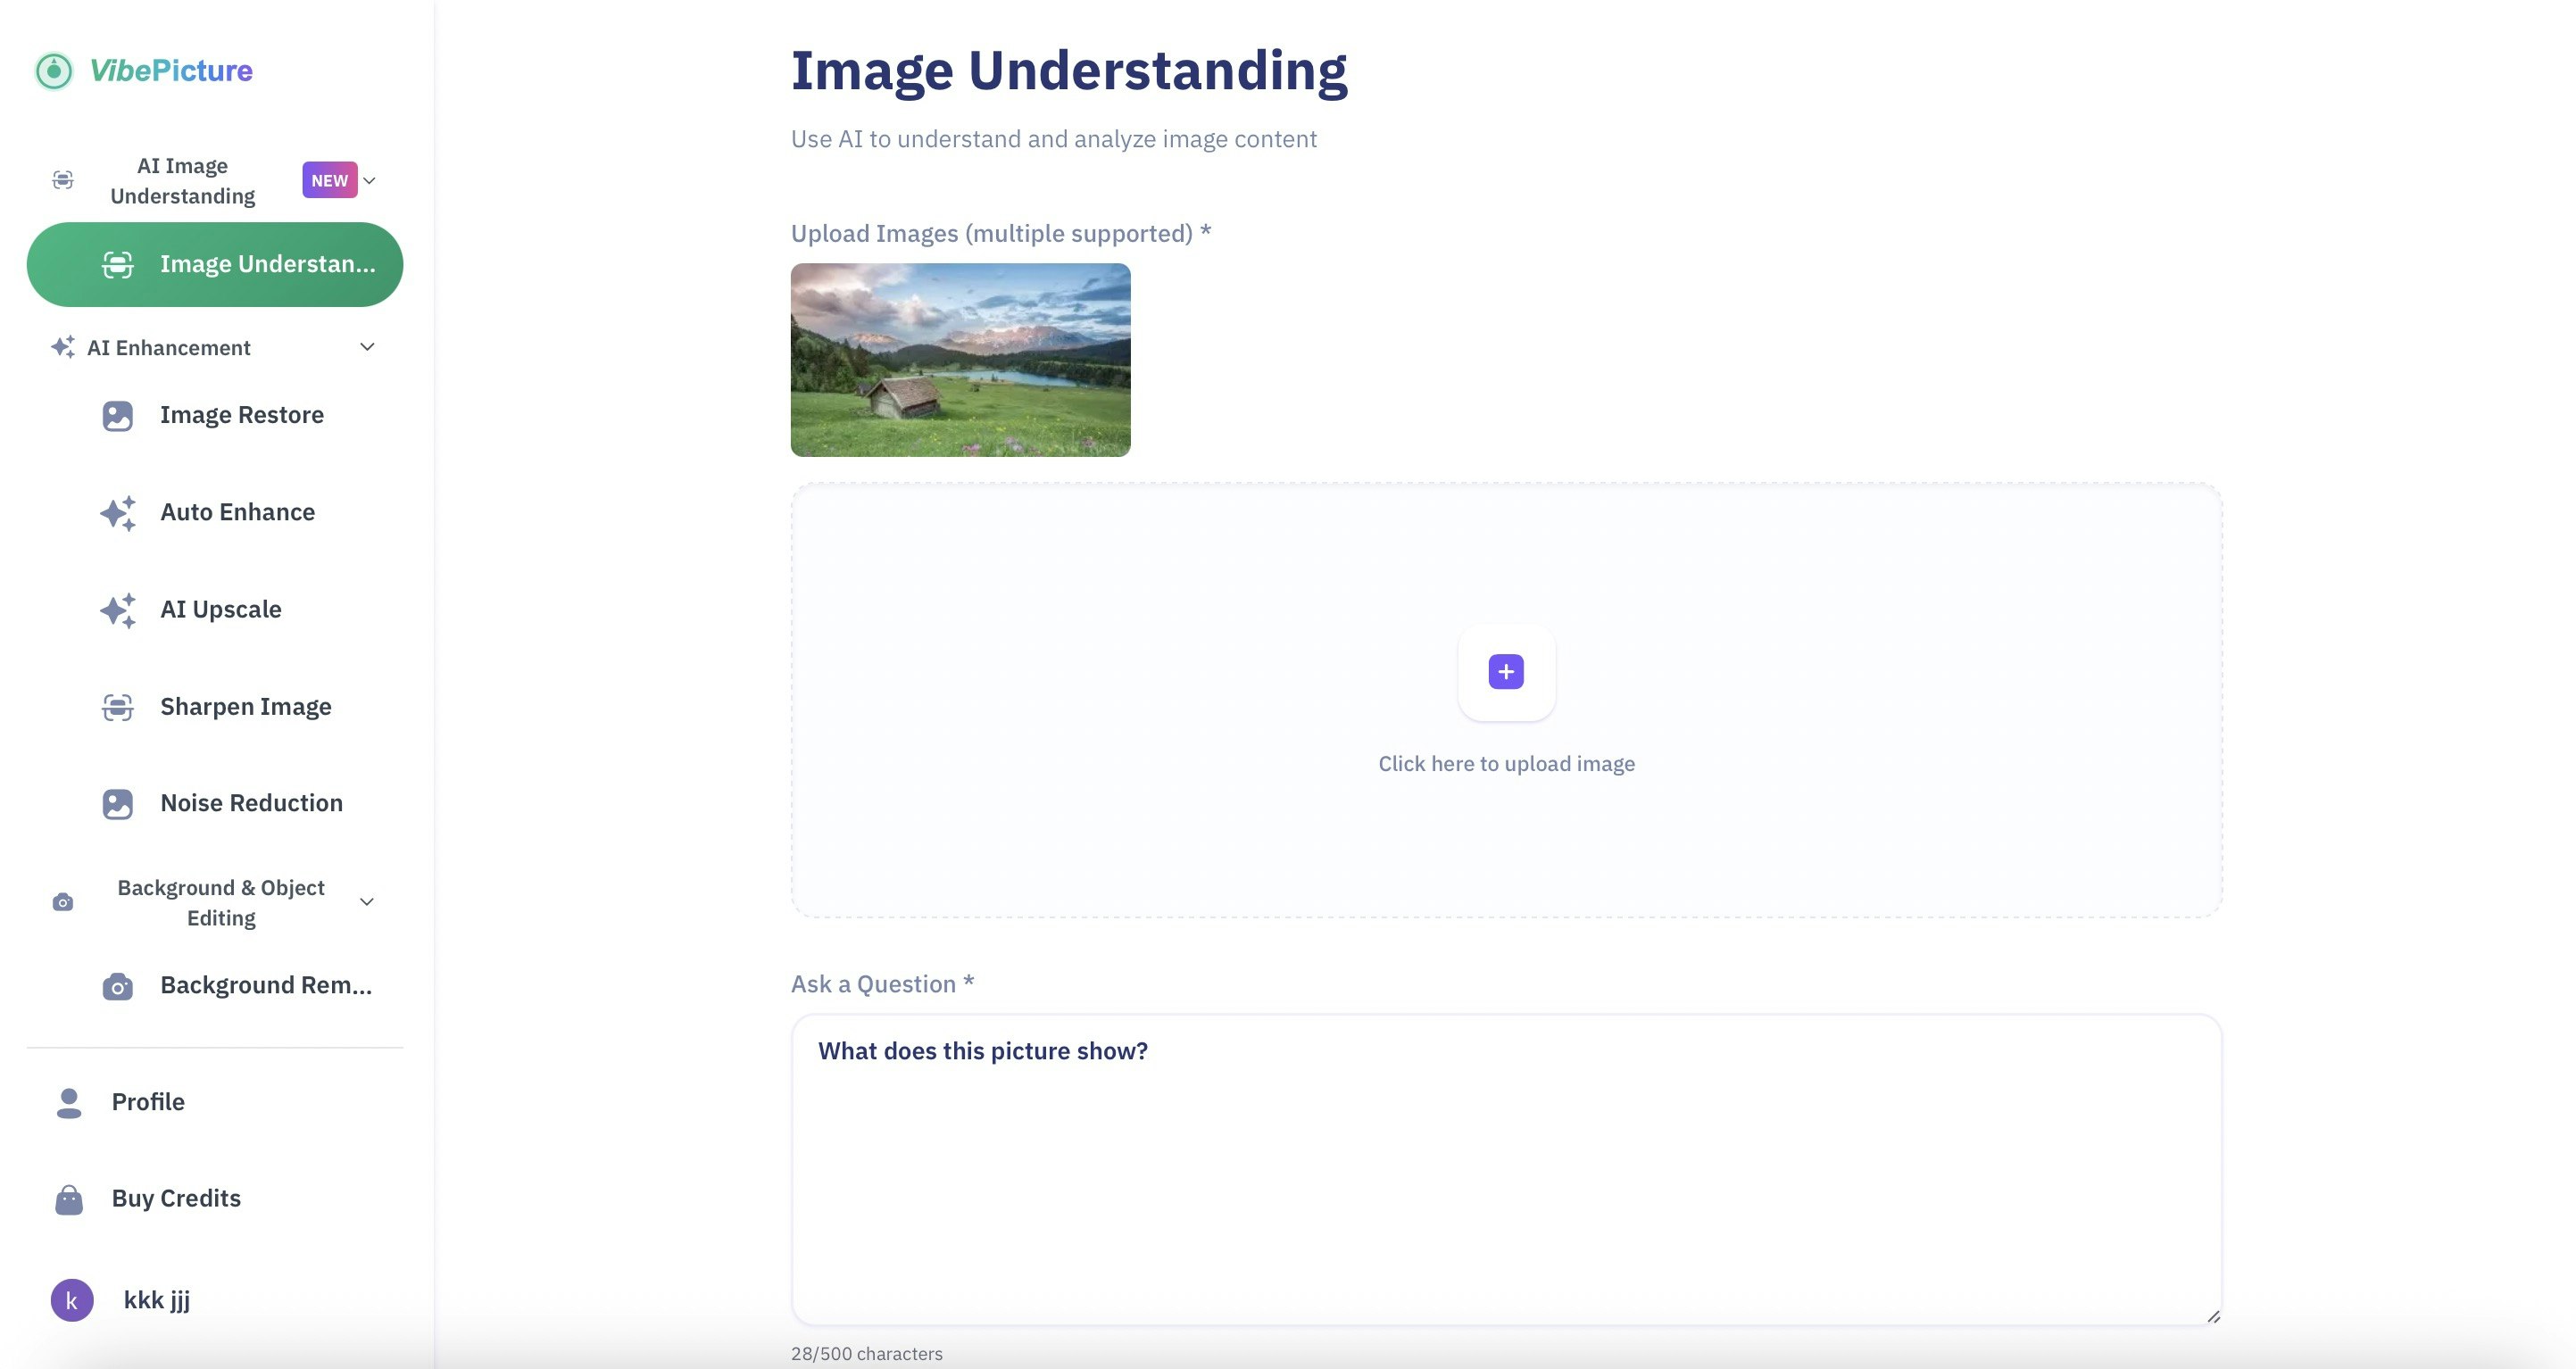The image size is (2576, 1369).
Task: Click the AI Upscale sparkle icon
Action: 118,610
